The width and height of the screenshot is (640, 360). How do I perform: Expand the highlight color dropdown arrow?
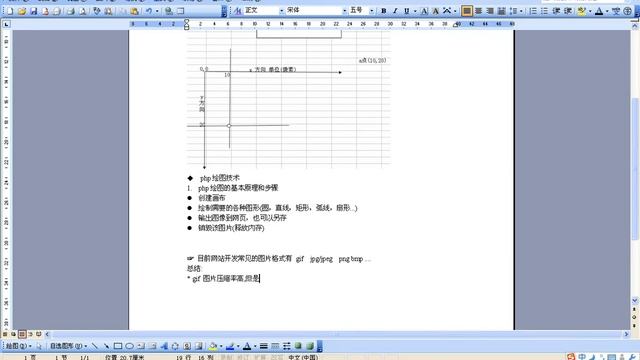(x=590, y=11)
